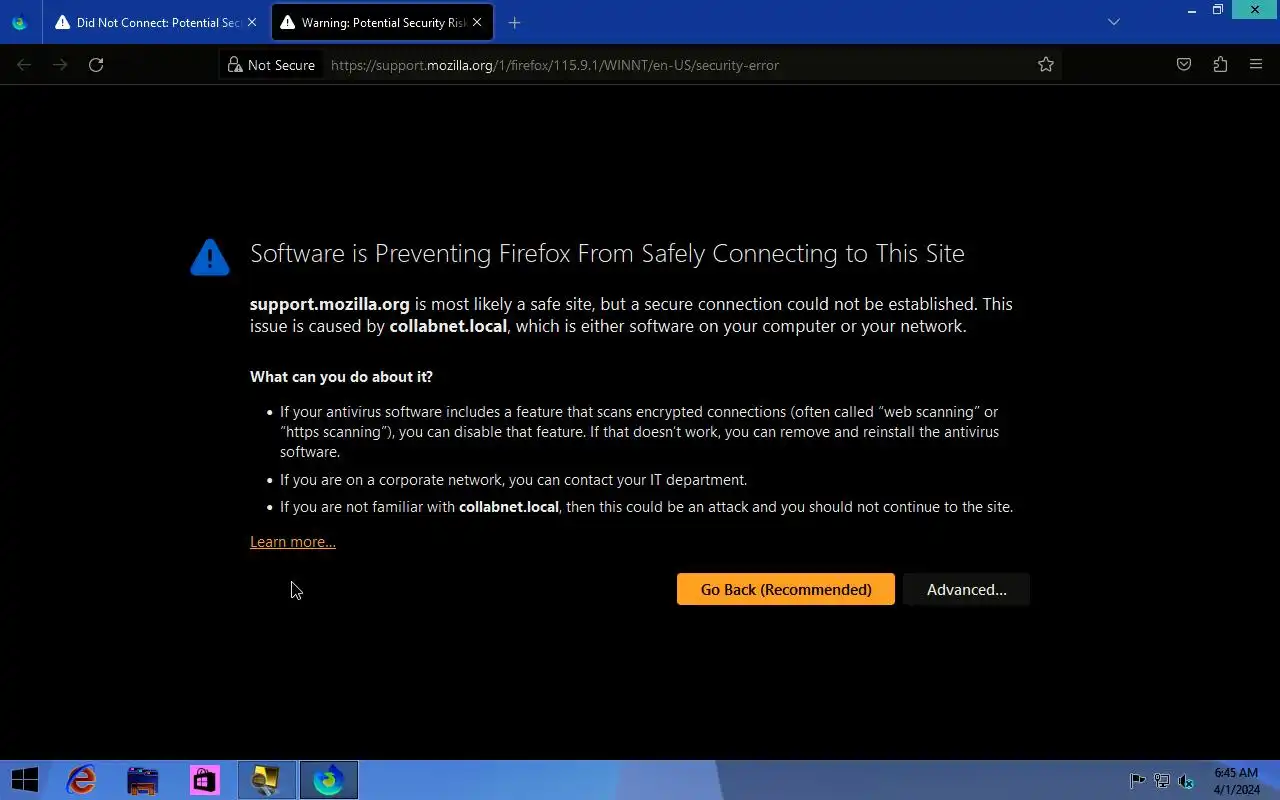1280x800 pixels.
Task: Open Windows Start menu
Action: point(25,780)
